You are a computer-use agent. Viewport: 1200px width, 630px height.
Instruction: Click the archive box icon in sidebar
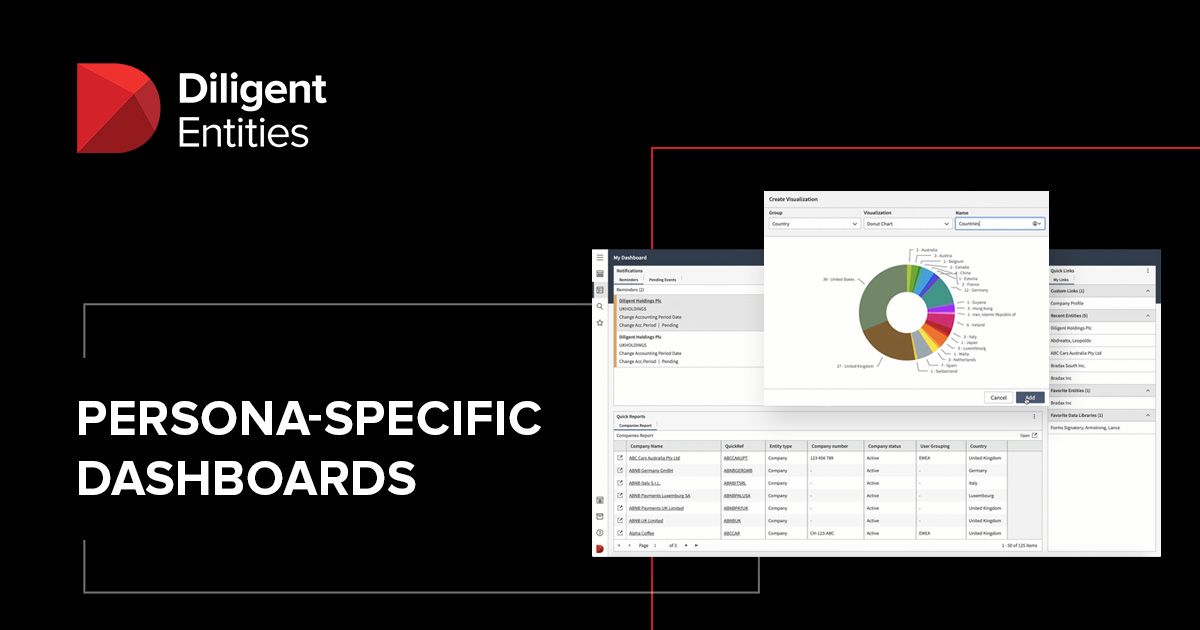pos(600,516)
